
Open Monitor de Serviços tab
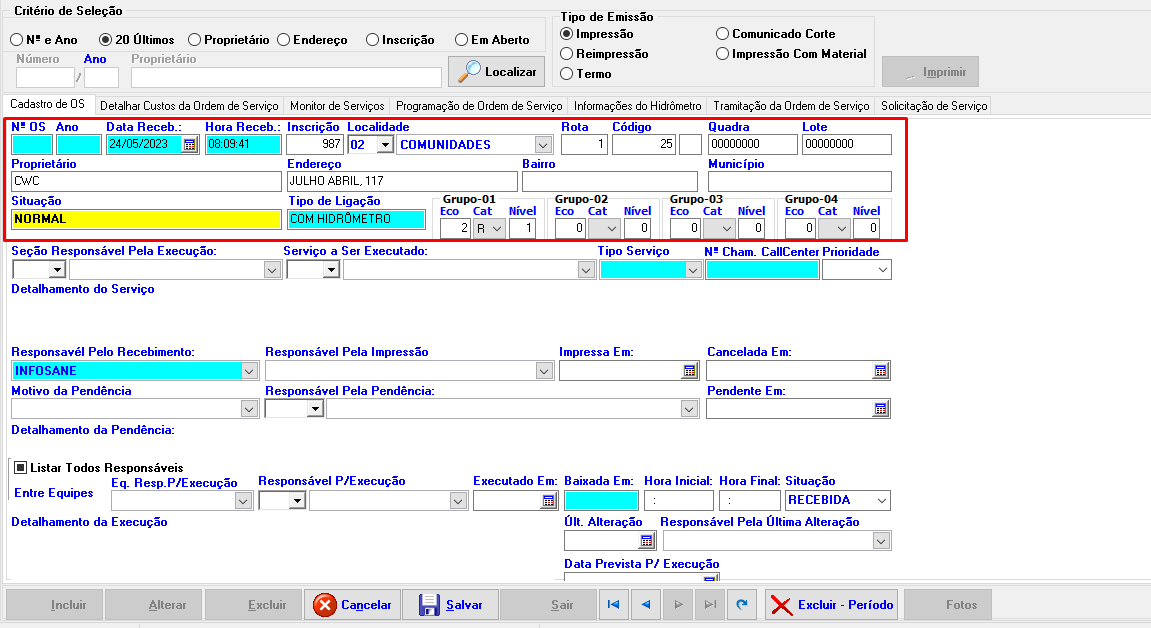(x=337, y=106)
